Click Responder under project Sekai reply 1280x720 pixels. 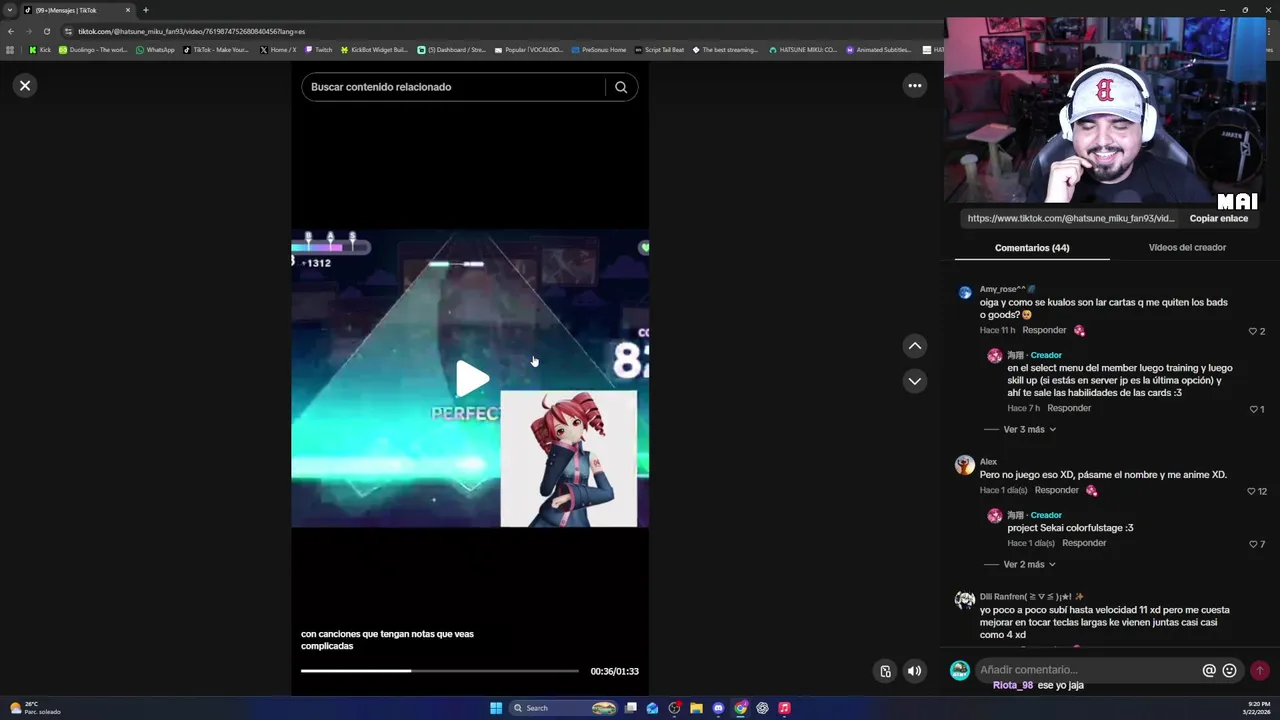(1084, 543)
